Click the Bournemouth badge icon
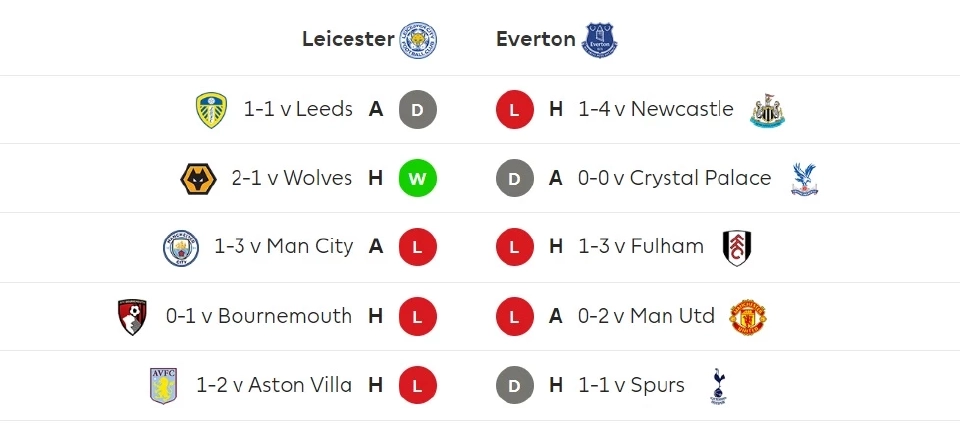960x424 pixels. pos(132,317)
